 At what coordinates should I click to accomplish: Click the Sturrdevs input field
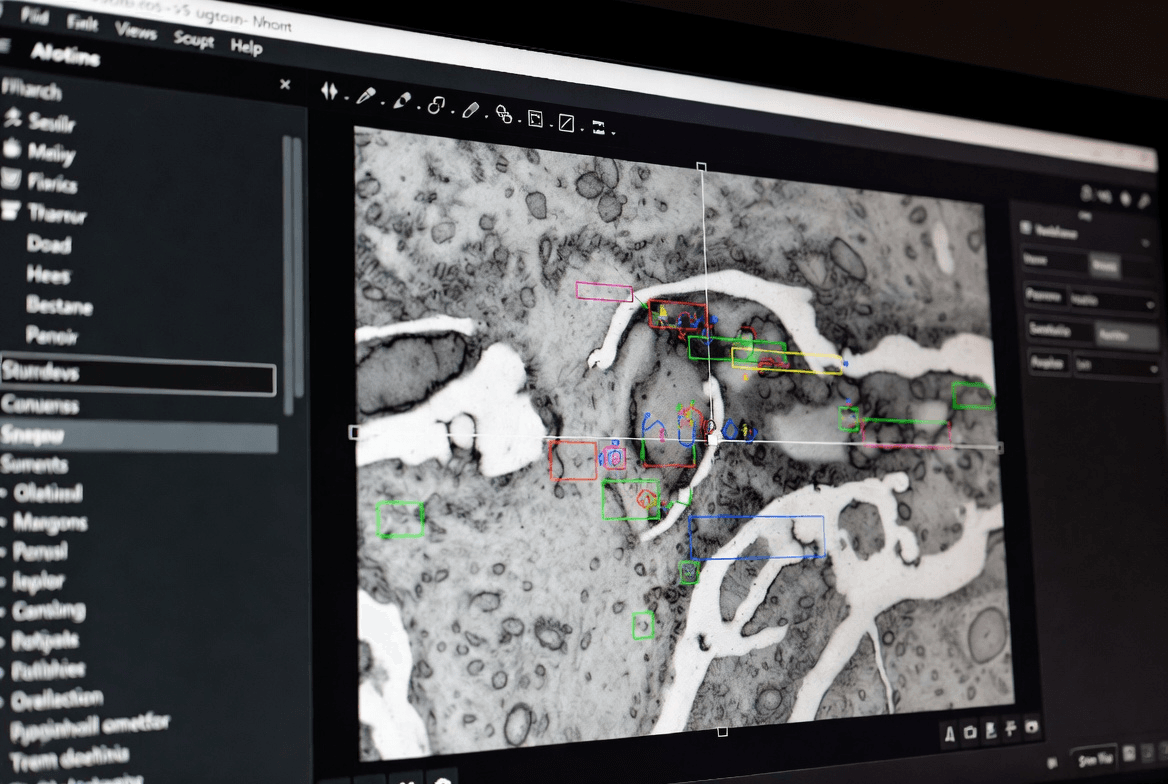(x=138, y=375)
